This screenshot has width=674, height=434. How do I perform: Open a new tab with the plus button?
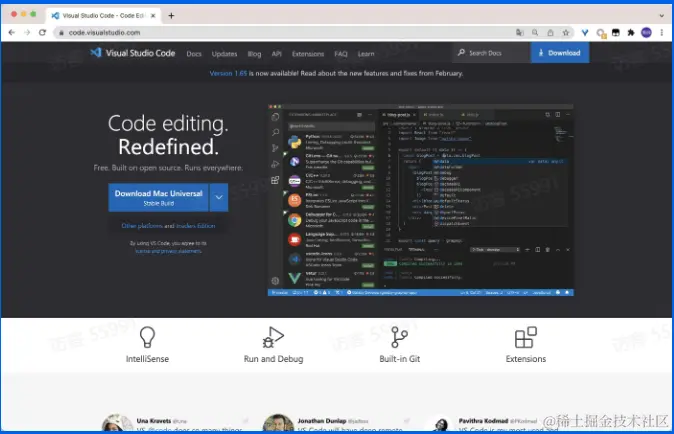[x=171, y=15]
